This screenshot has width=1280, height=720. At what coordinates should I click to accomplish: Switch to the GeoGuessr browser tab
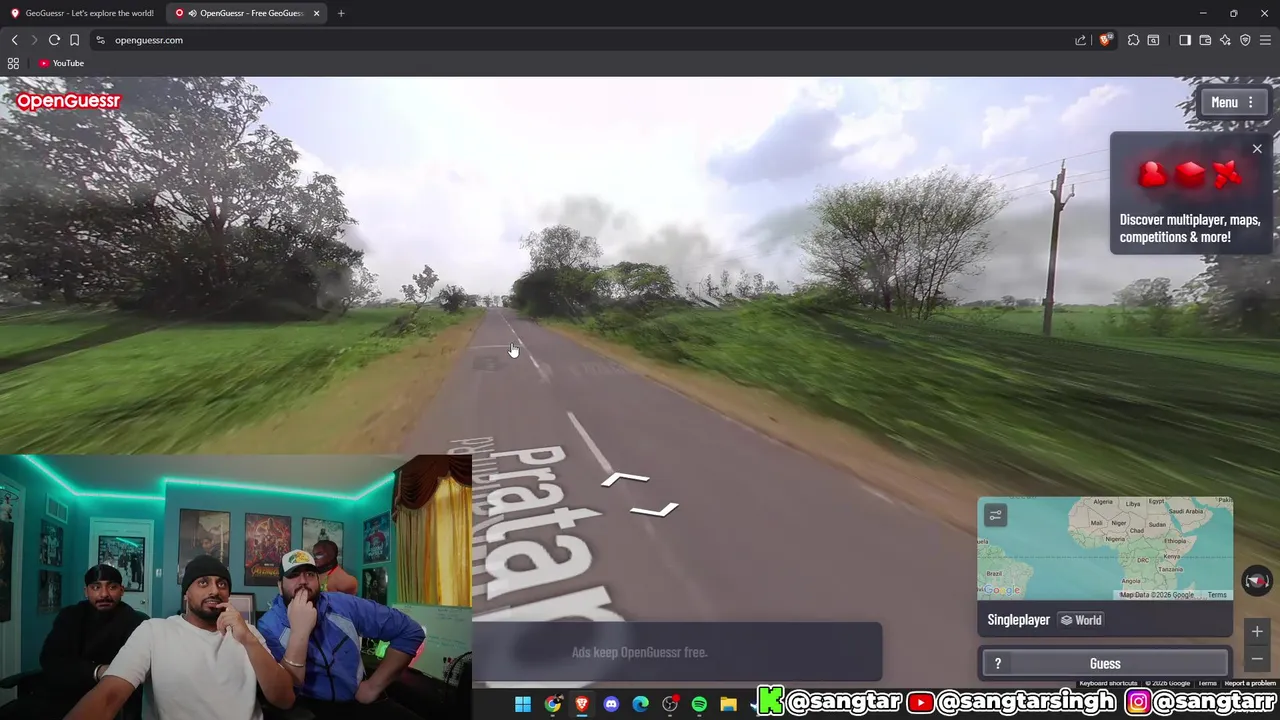click(82, 13)
